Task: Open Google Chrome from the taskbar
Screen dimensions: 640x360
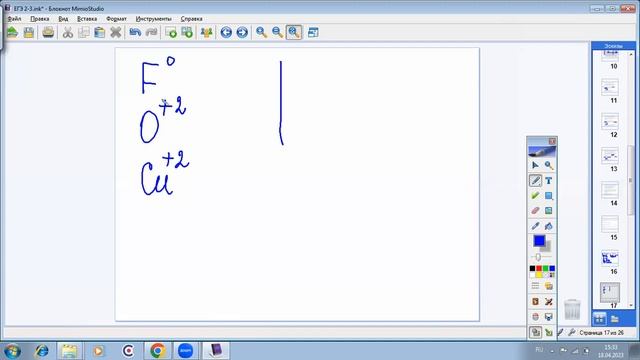Action: pos(157,351)
